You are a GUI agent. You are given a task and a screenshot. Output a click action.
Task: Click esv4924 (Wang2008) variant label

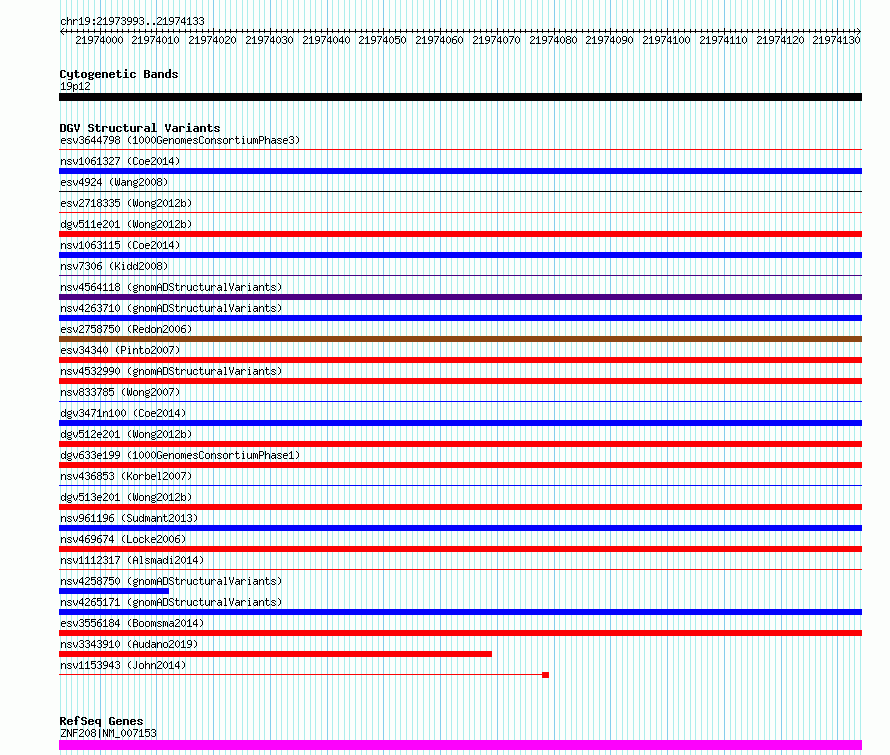[x=114, y=182]
